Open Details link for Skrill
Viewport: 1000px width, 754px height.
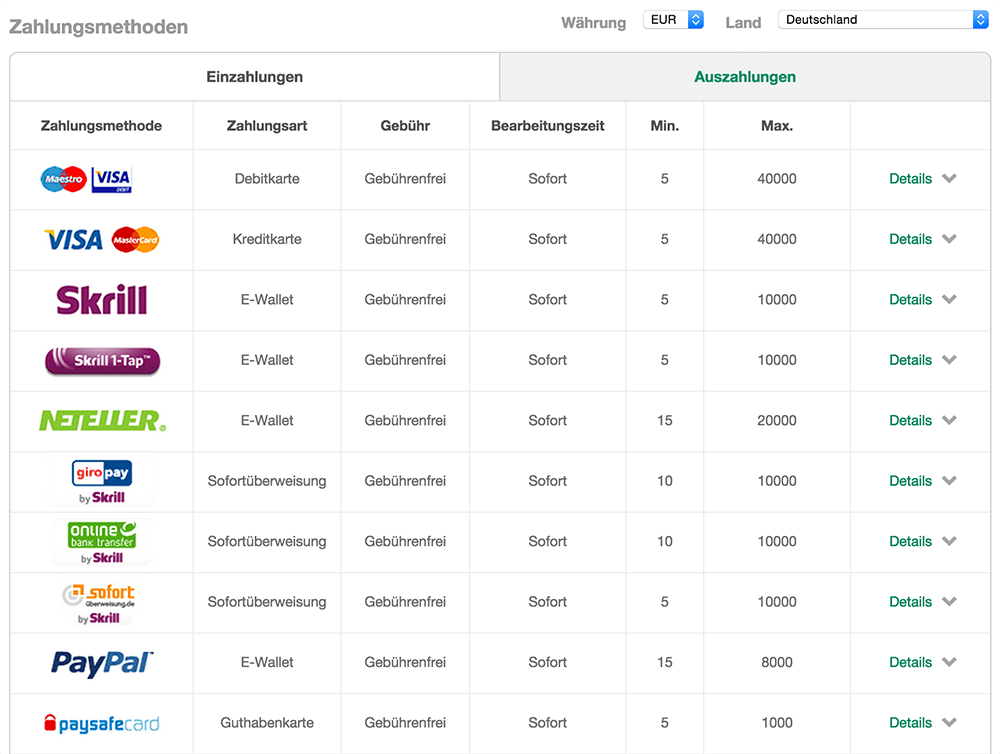tap(910, 300)
